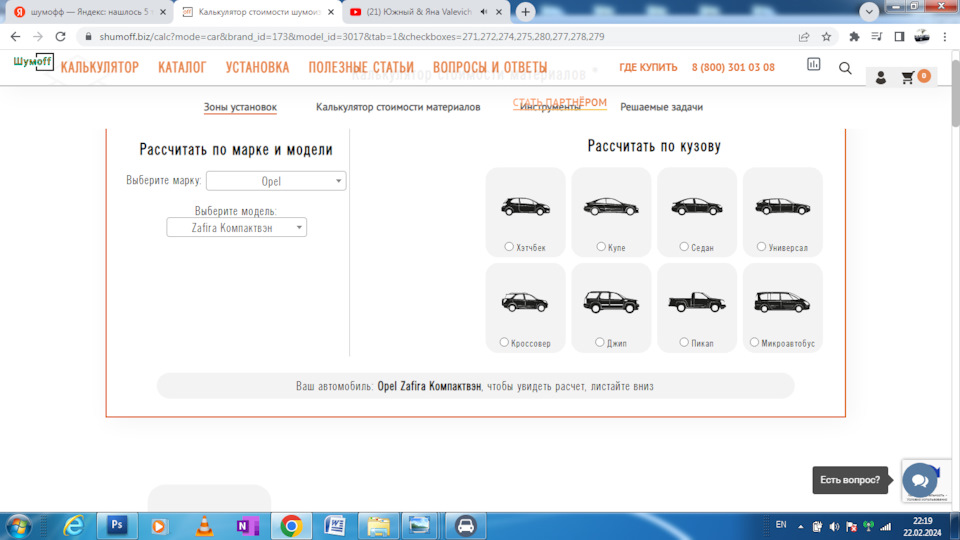960x540 pixels.
Task: Expand the Chrome tab search chevron
Action: 869,12
